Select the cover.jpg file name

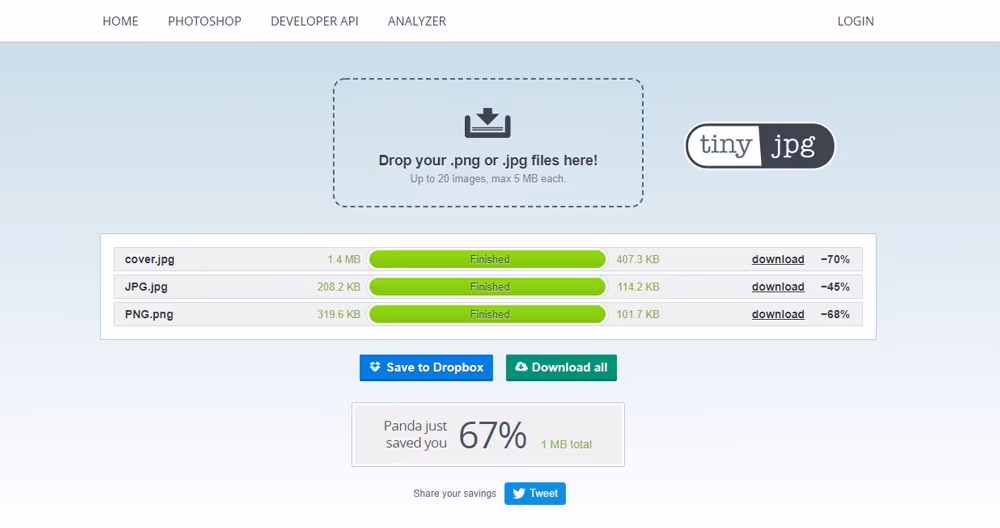click(149, 260)
